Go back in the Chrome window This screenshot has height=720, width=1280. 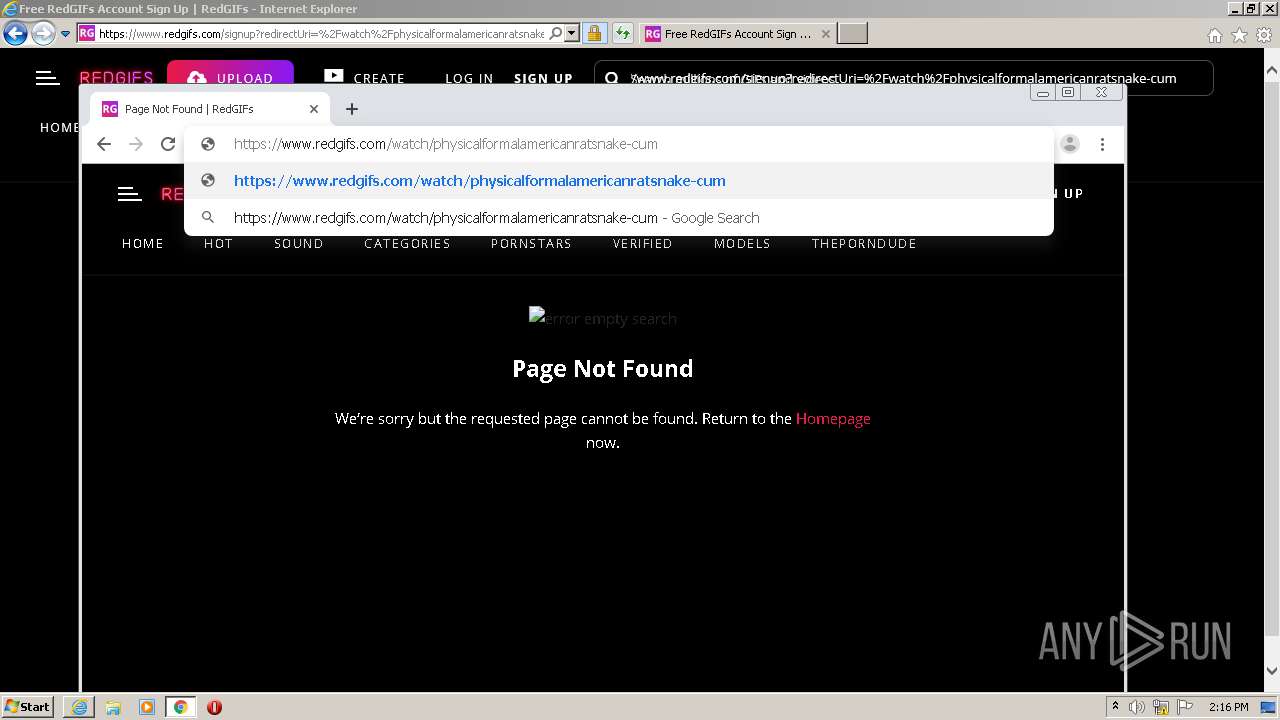pos(104,144)
